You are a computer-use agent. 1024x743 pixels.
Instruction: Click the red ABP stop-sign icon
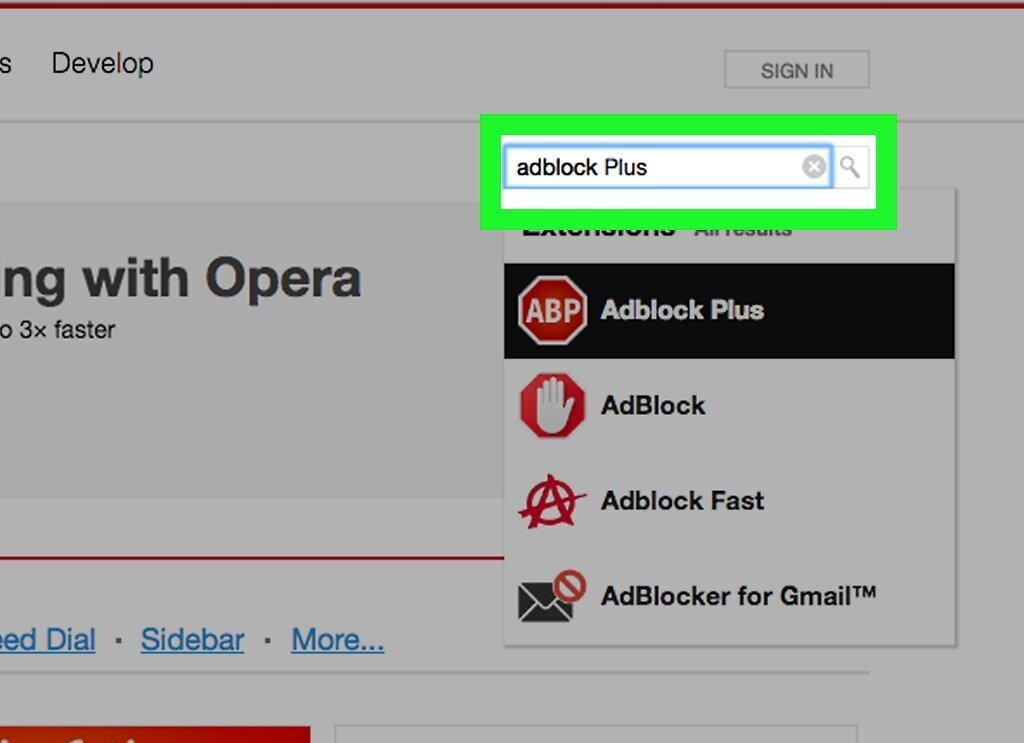coord(552,310)
